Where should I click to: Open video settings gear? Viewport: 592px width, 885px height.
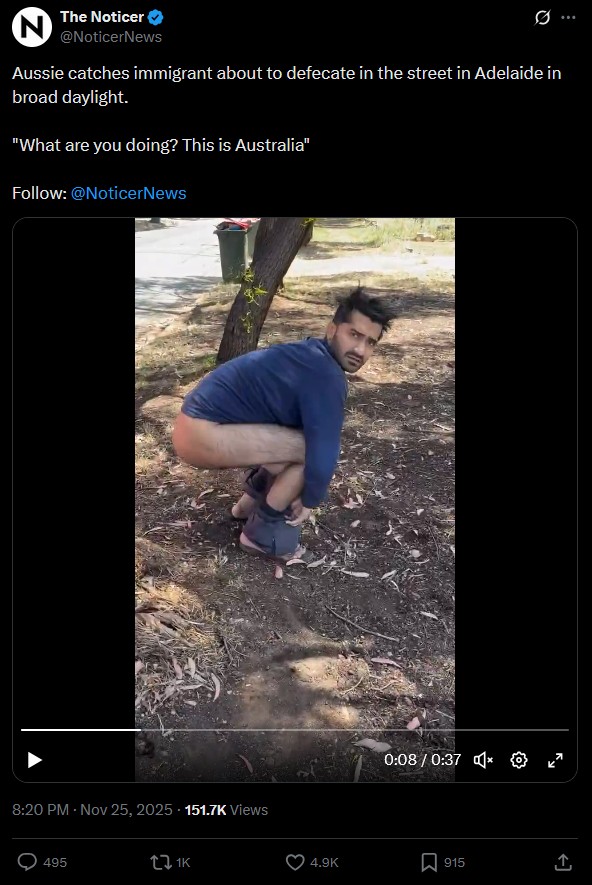[519, 760]
